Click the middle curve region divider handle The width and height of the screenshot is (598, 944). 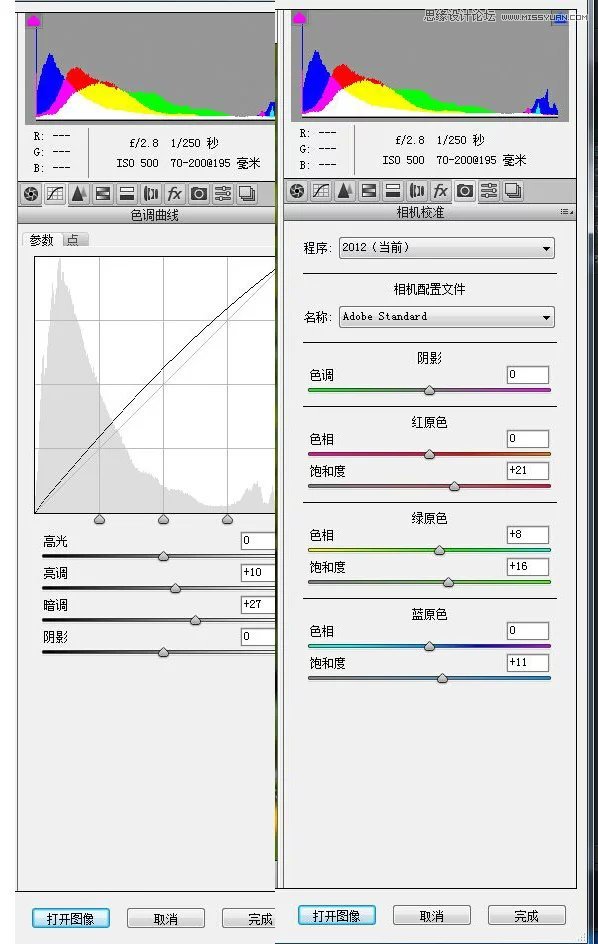(x=163, y=520)
